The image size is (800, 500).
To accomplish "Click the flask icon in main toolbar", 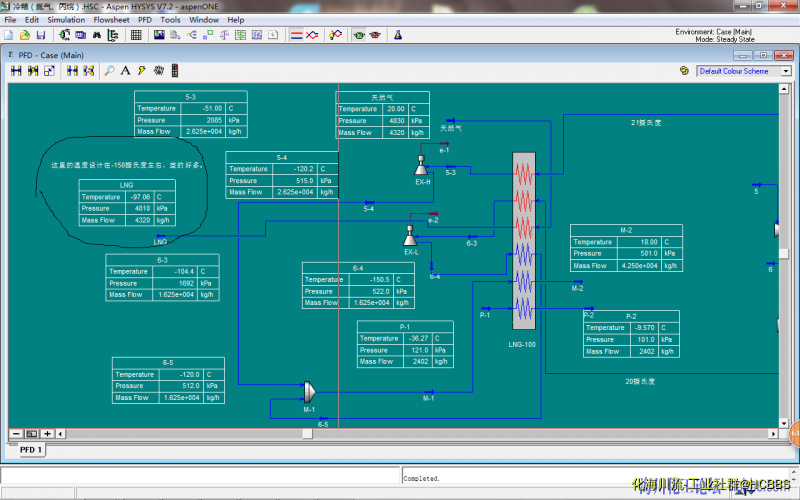I will (397, 35).
